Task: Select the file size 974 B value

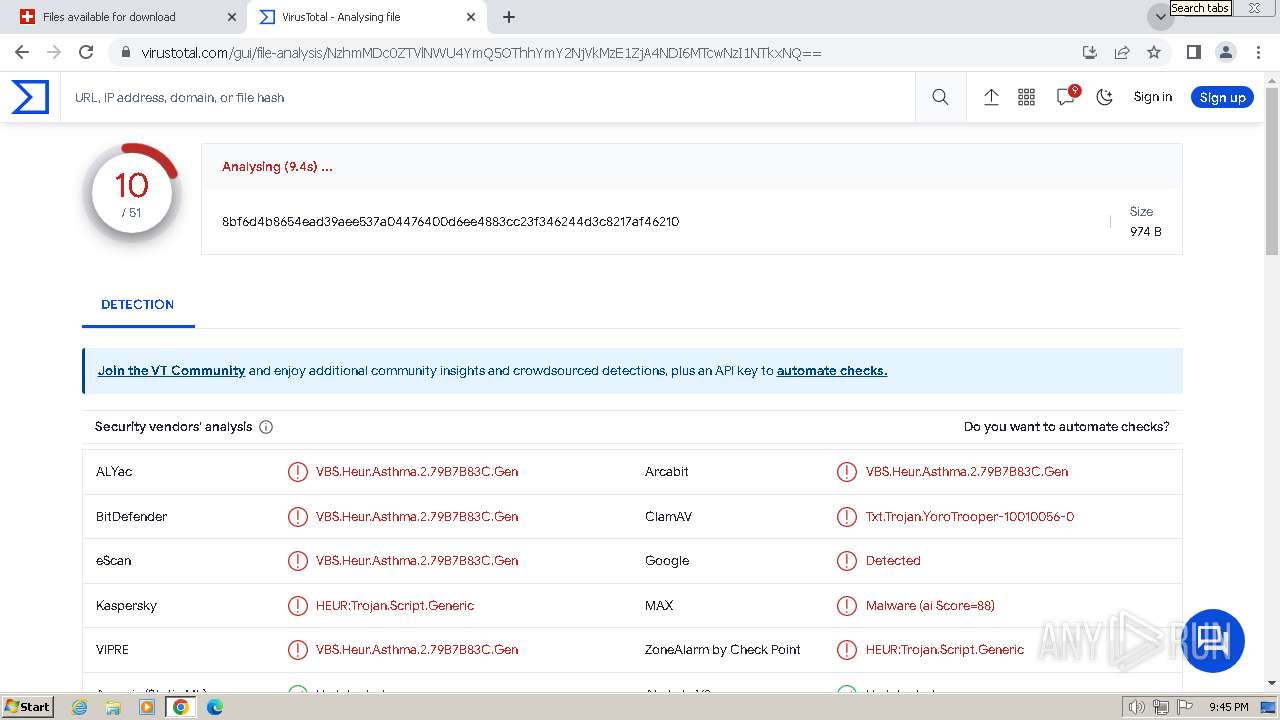Action: 1146,232
